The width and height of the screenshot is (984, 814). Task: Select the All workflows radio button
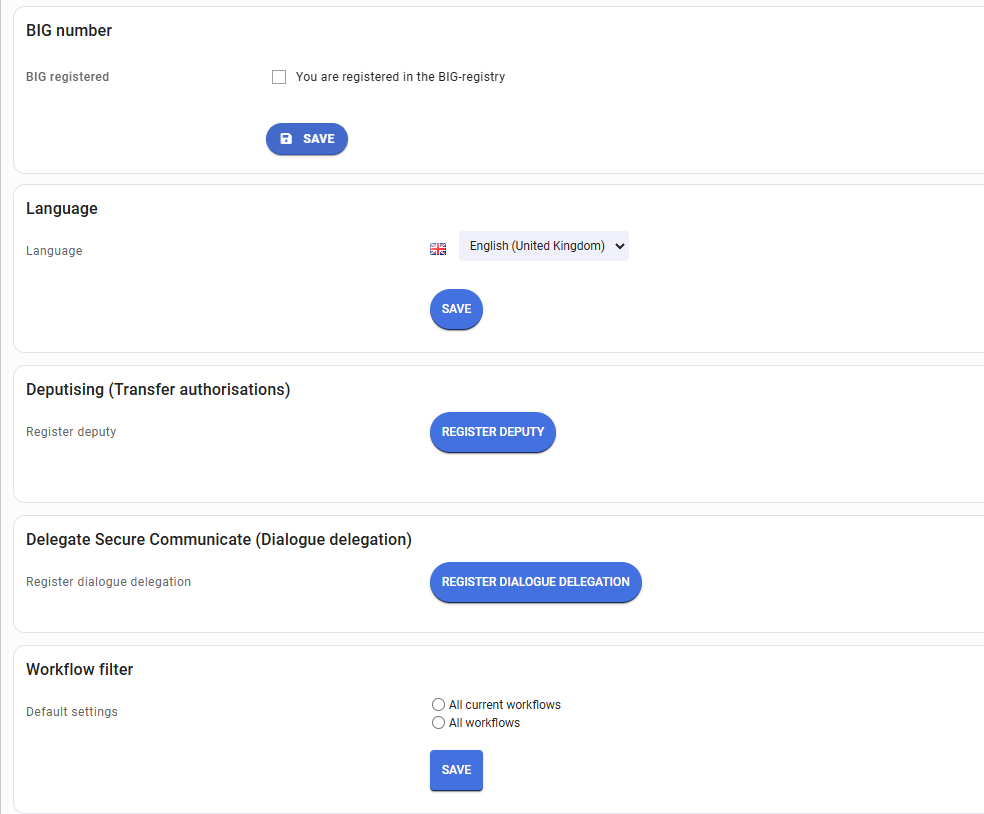438,723
